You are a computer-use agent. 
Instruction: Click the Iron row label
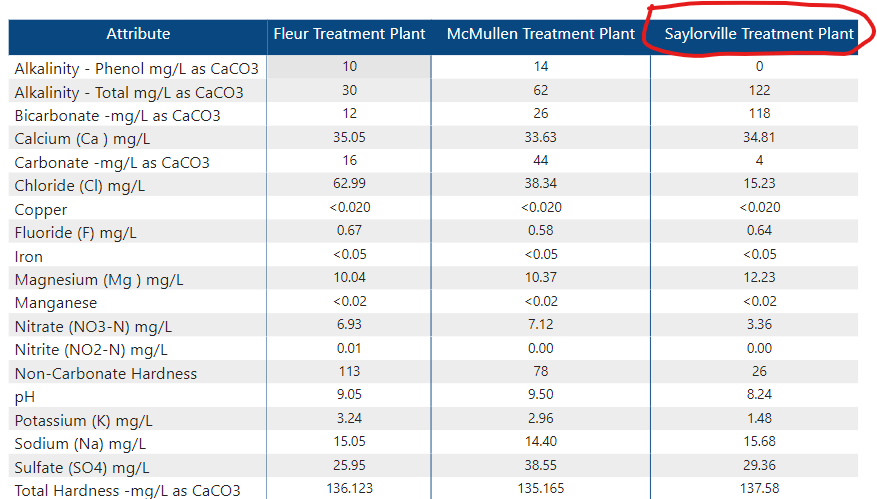[29, 257]
